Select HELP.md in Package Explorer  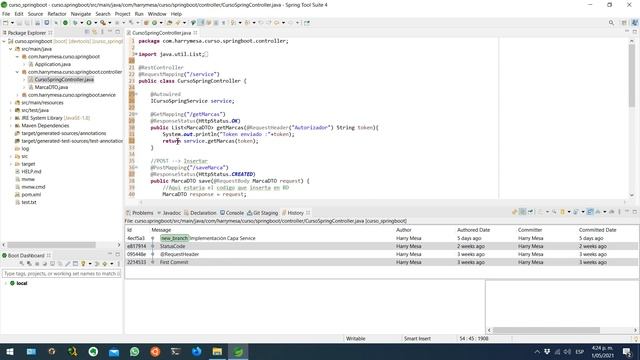tap(31, 172)
